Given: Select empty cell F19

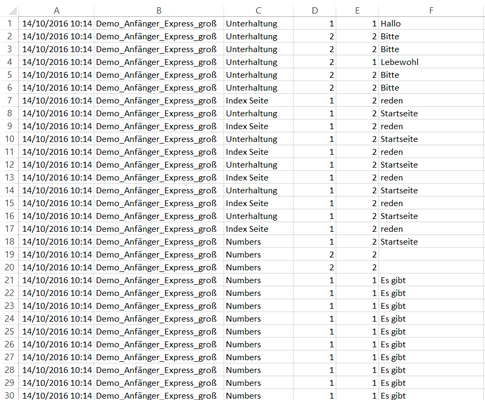Looking at the screenshot, I should click(432, 255).
